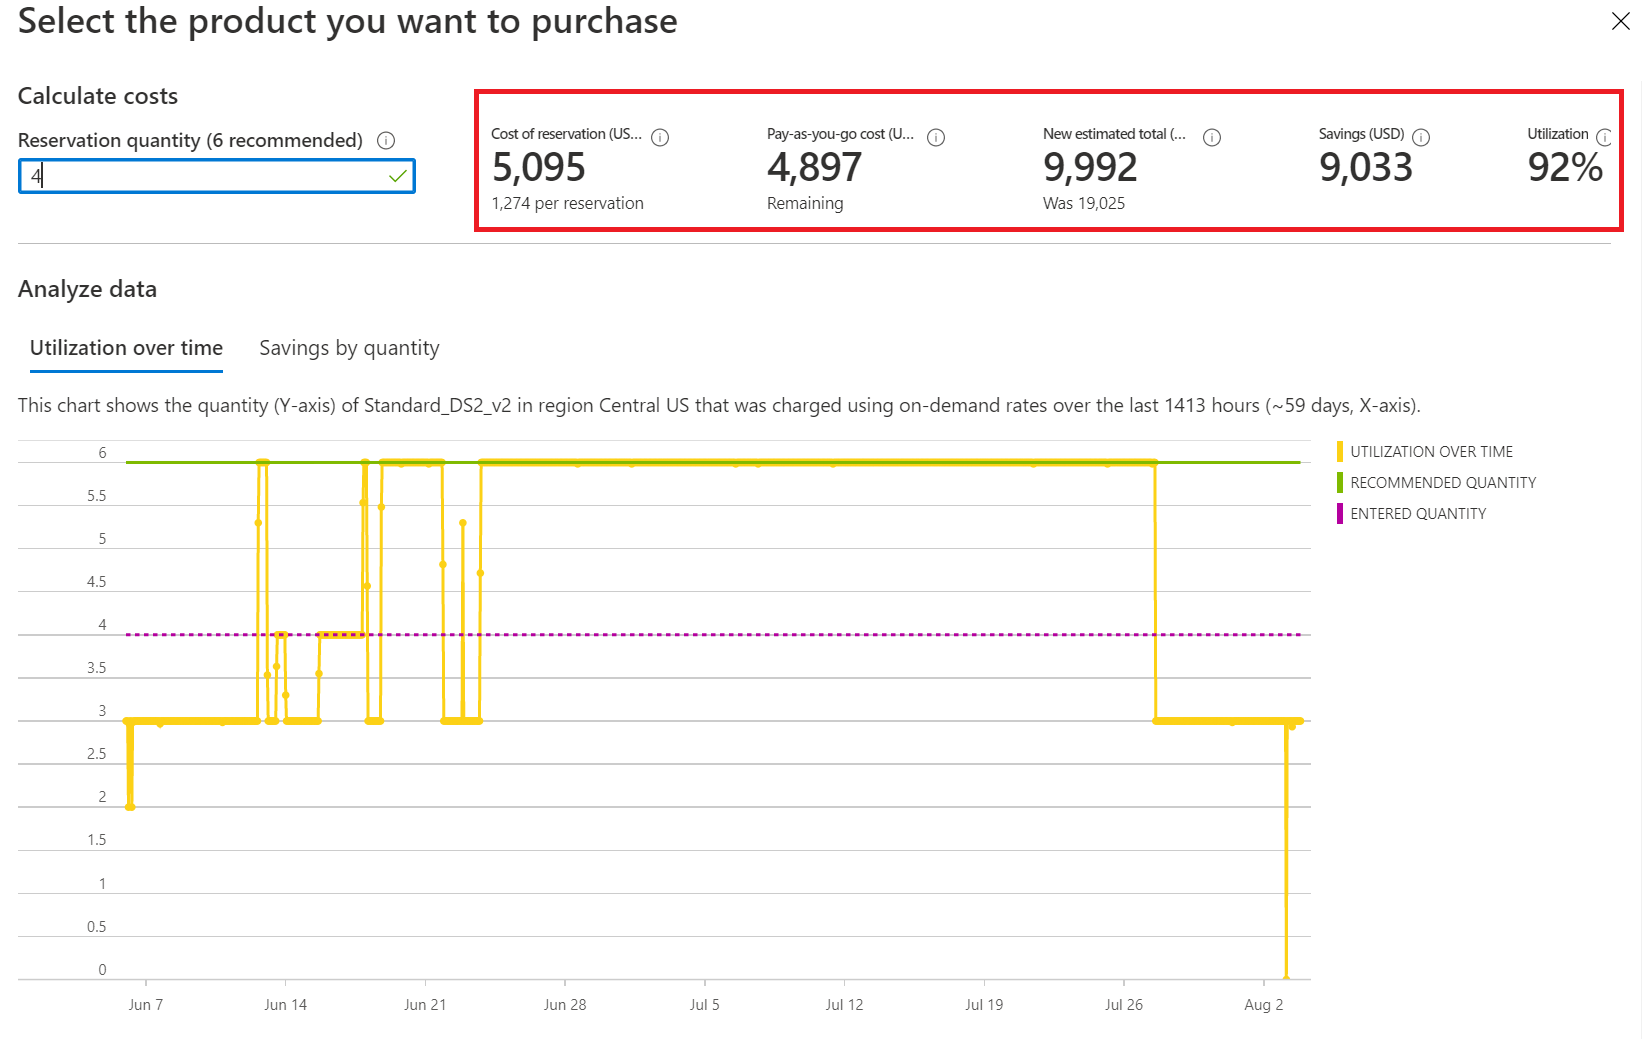Toggle Entered Quantity legend label
Viewport: 1642px width, 1039px height.
1417,514
